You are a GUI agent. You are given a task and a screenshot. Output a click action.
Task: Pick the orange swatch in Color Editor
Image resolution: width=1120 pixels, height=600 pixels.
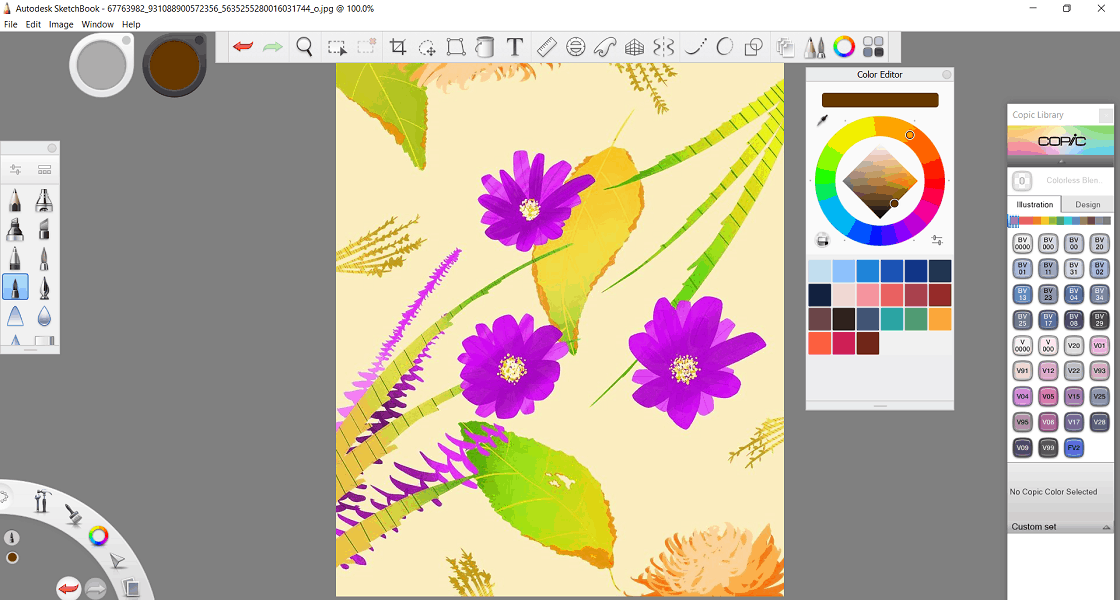click(940, 319)
